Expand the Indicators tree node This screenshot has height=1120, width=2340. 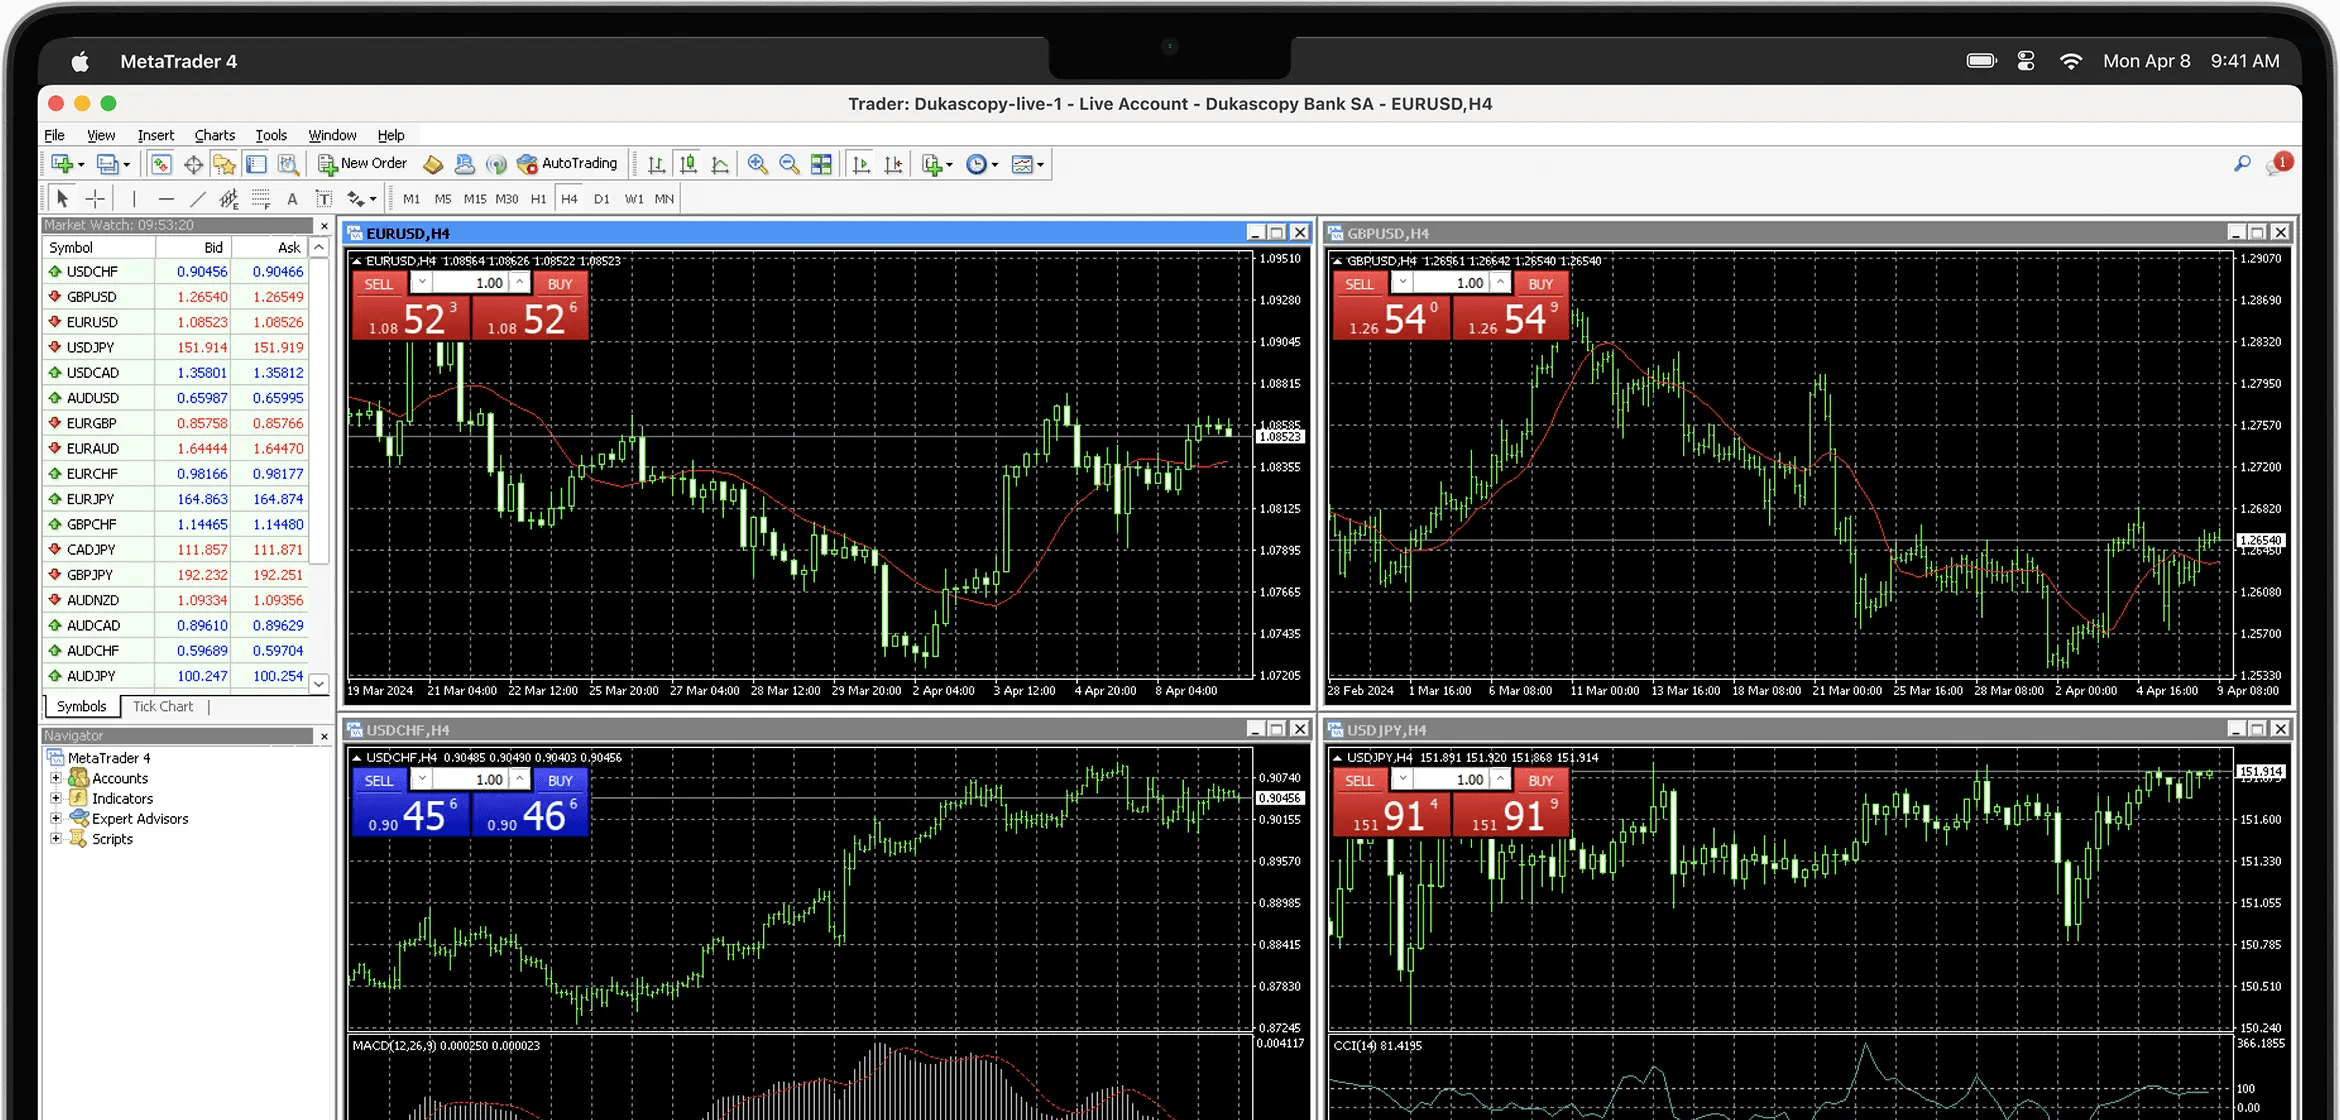click(56, 798)
